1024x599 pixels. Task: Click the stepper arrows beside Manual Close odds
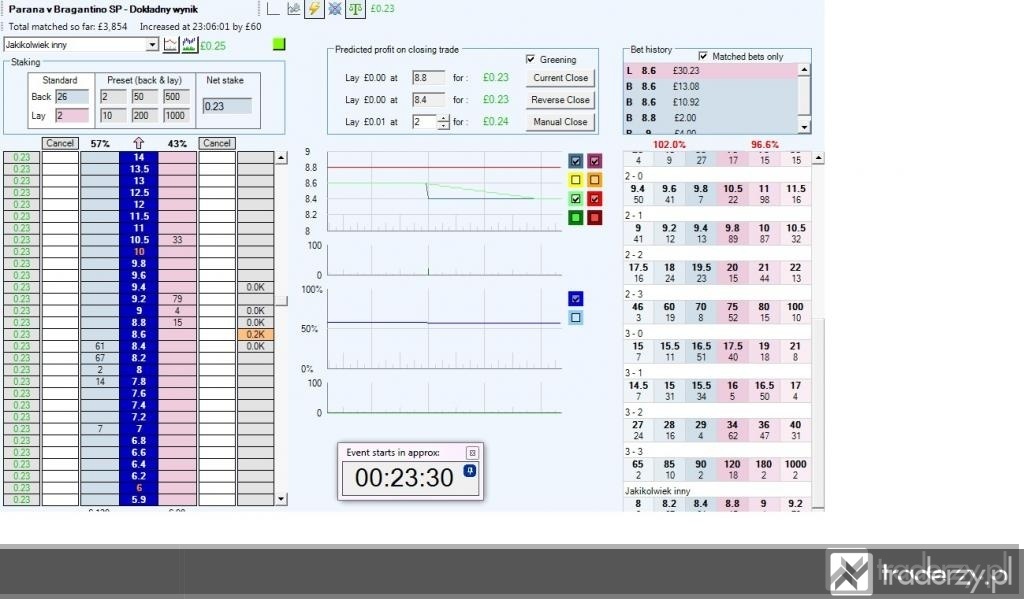click(x=443, y=121)
